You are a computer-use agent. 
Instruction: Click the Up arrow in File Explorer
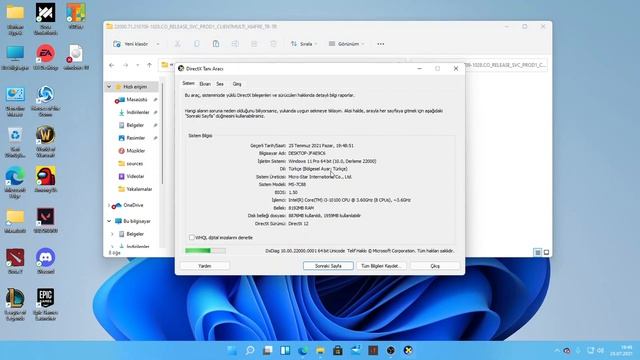149,65
